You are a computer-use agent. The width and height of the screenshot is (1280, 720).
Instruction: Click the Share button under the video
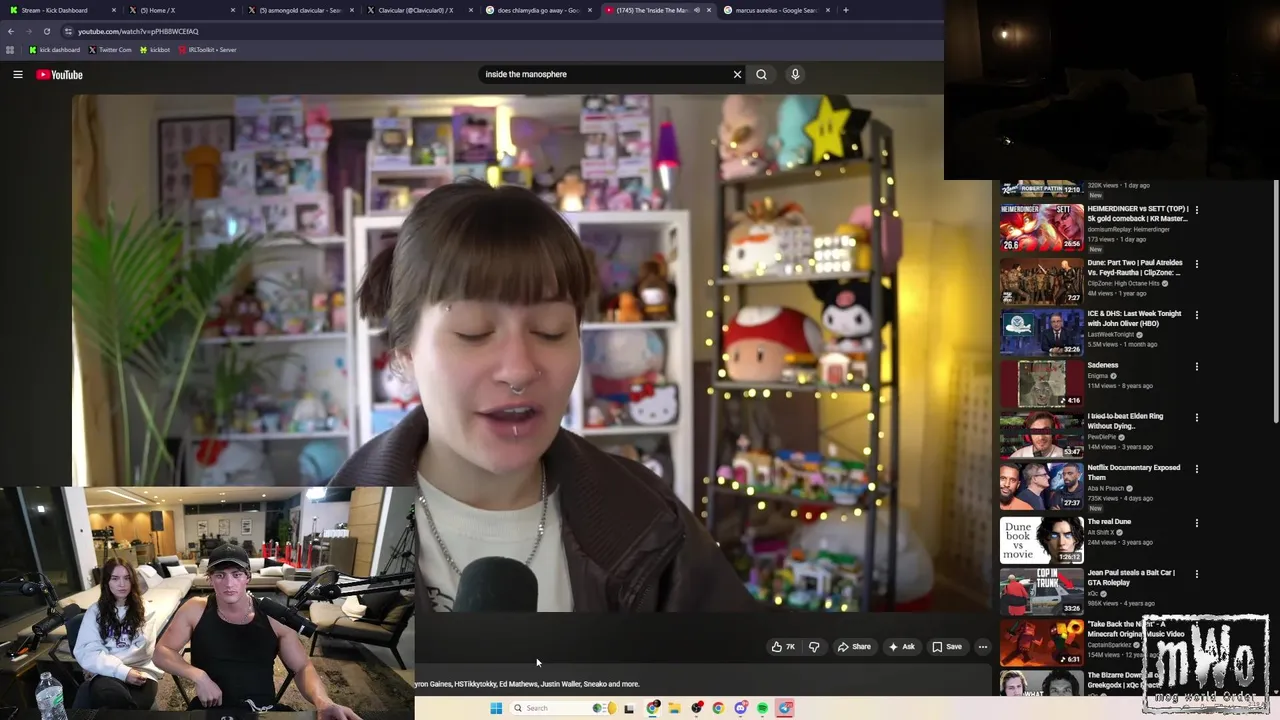(x=854, y=647)
